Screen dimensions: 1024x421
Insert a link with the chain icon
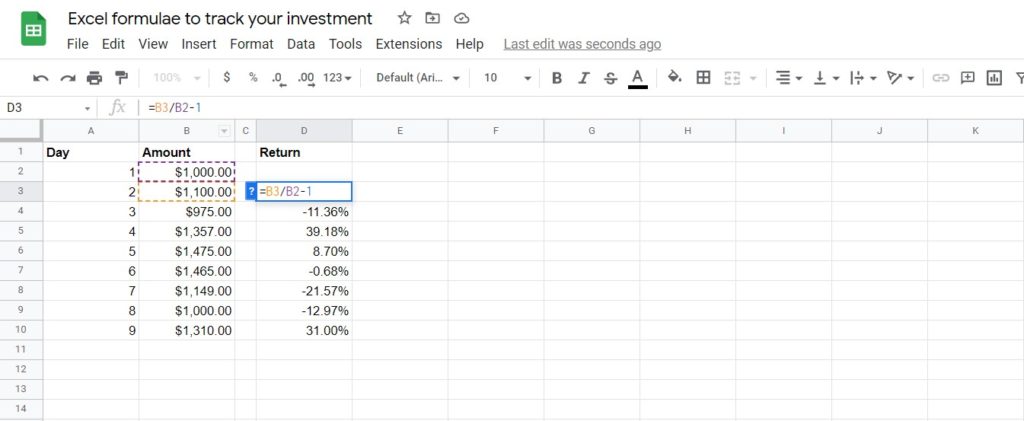point(940,78)
